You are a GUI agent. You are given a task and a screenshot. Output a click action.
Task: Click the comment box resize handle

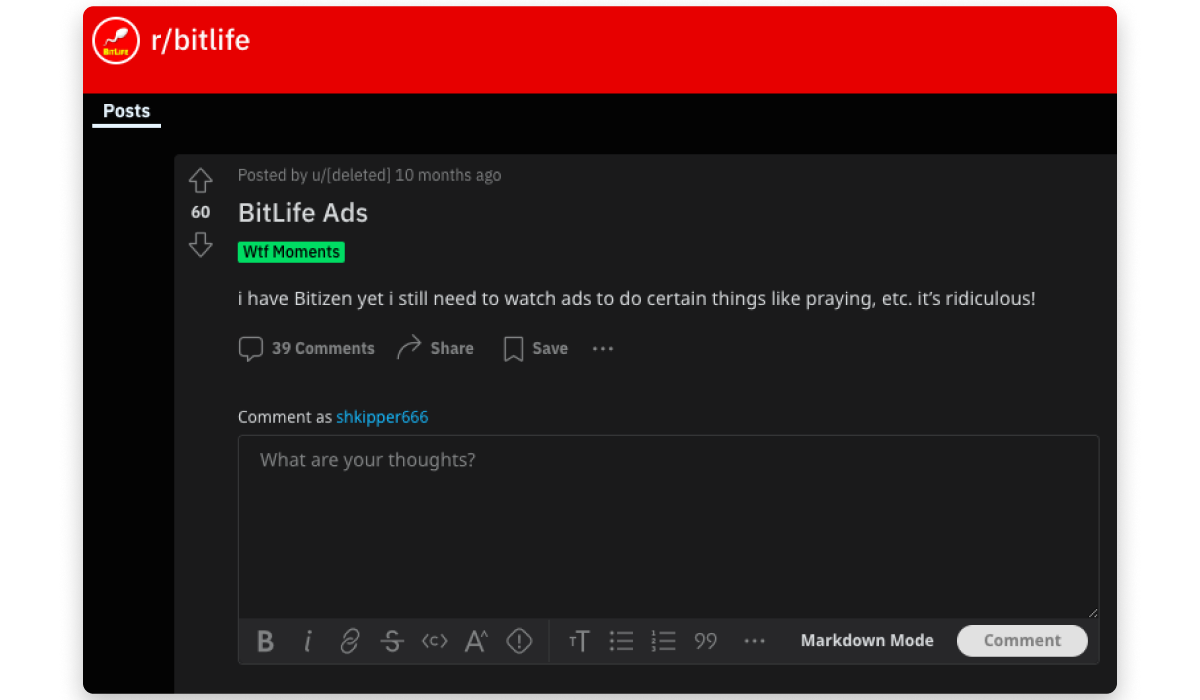[1093, 613]
